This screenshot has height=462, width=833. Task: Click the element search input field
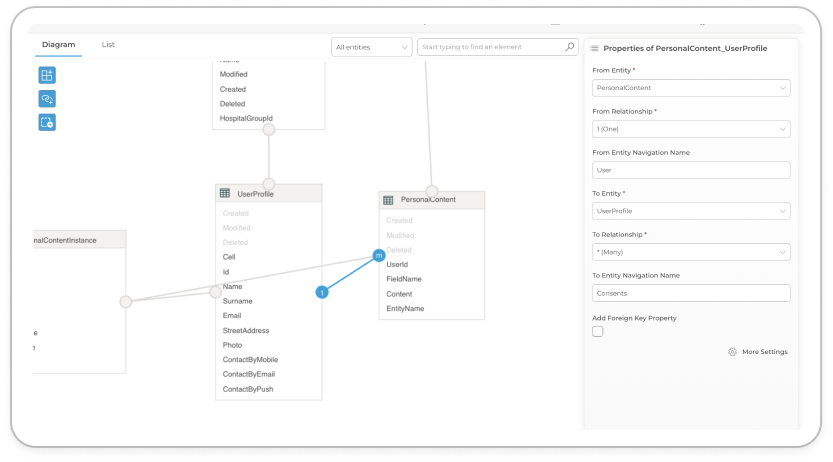point(492,47)
